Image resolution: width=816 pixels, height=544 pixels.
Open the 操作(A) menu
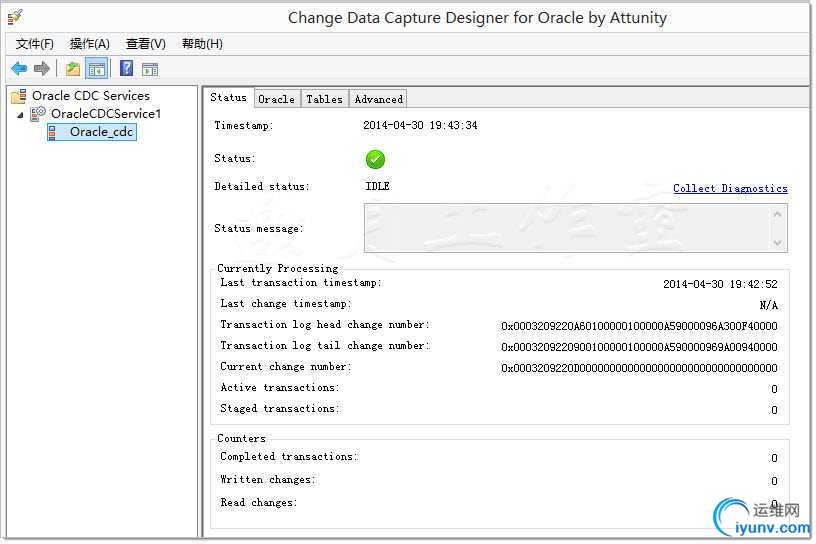coord(90,44)
